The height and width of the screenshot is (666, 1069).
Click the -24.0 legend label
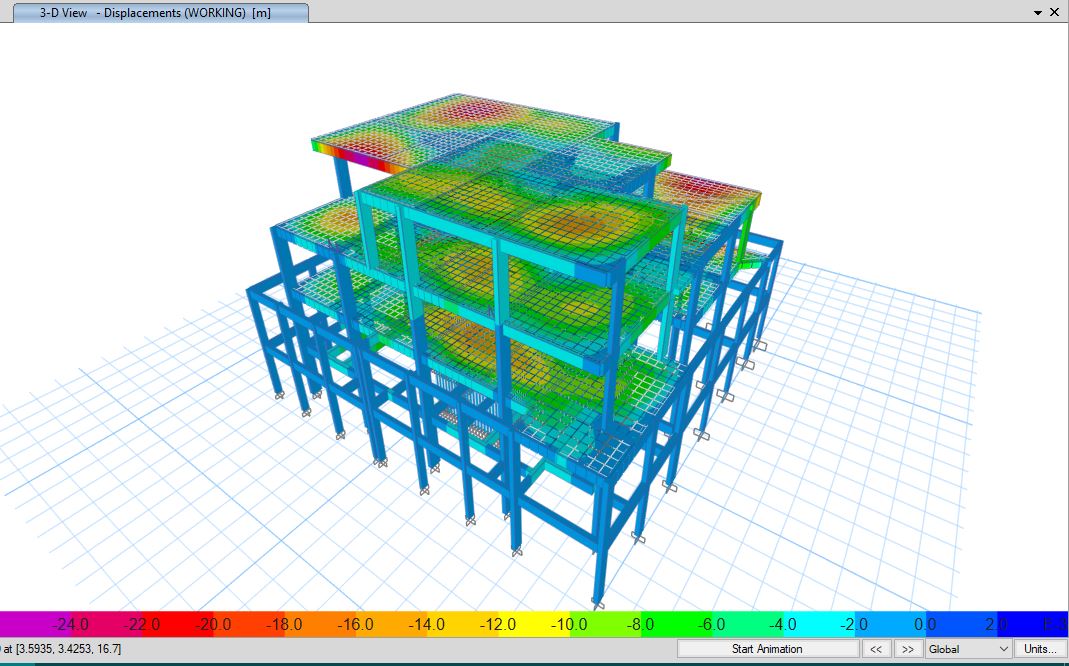(x=71, y=624)
